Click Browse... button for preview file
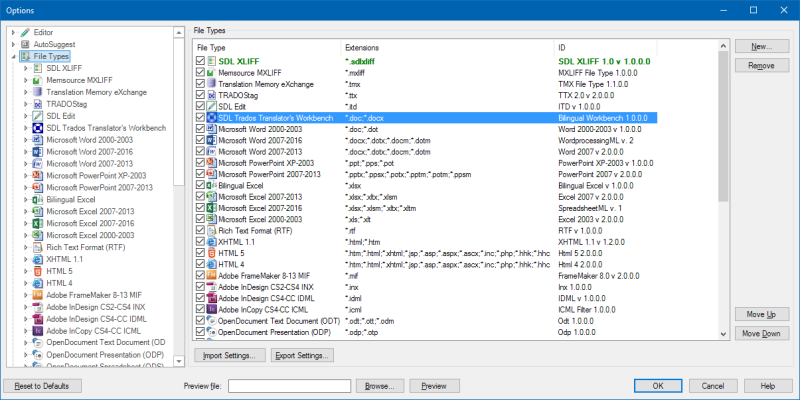800x400 pixels. [x=380, y=386]
